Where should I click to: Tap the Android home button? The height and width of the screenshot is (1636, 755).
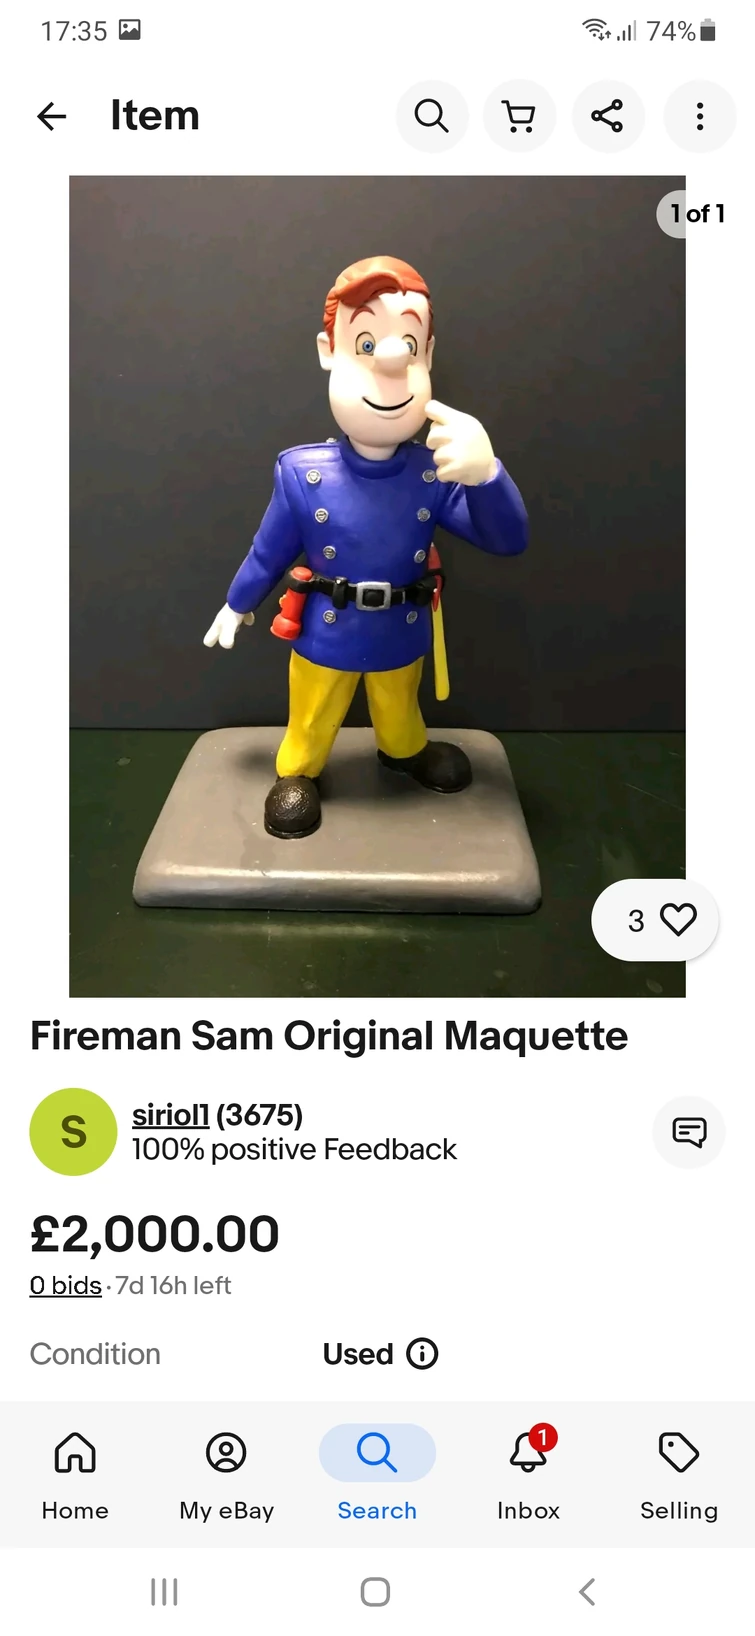375,1591
